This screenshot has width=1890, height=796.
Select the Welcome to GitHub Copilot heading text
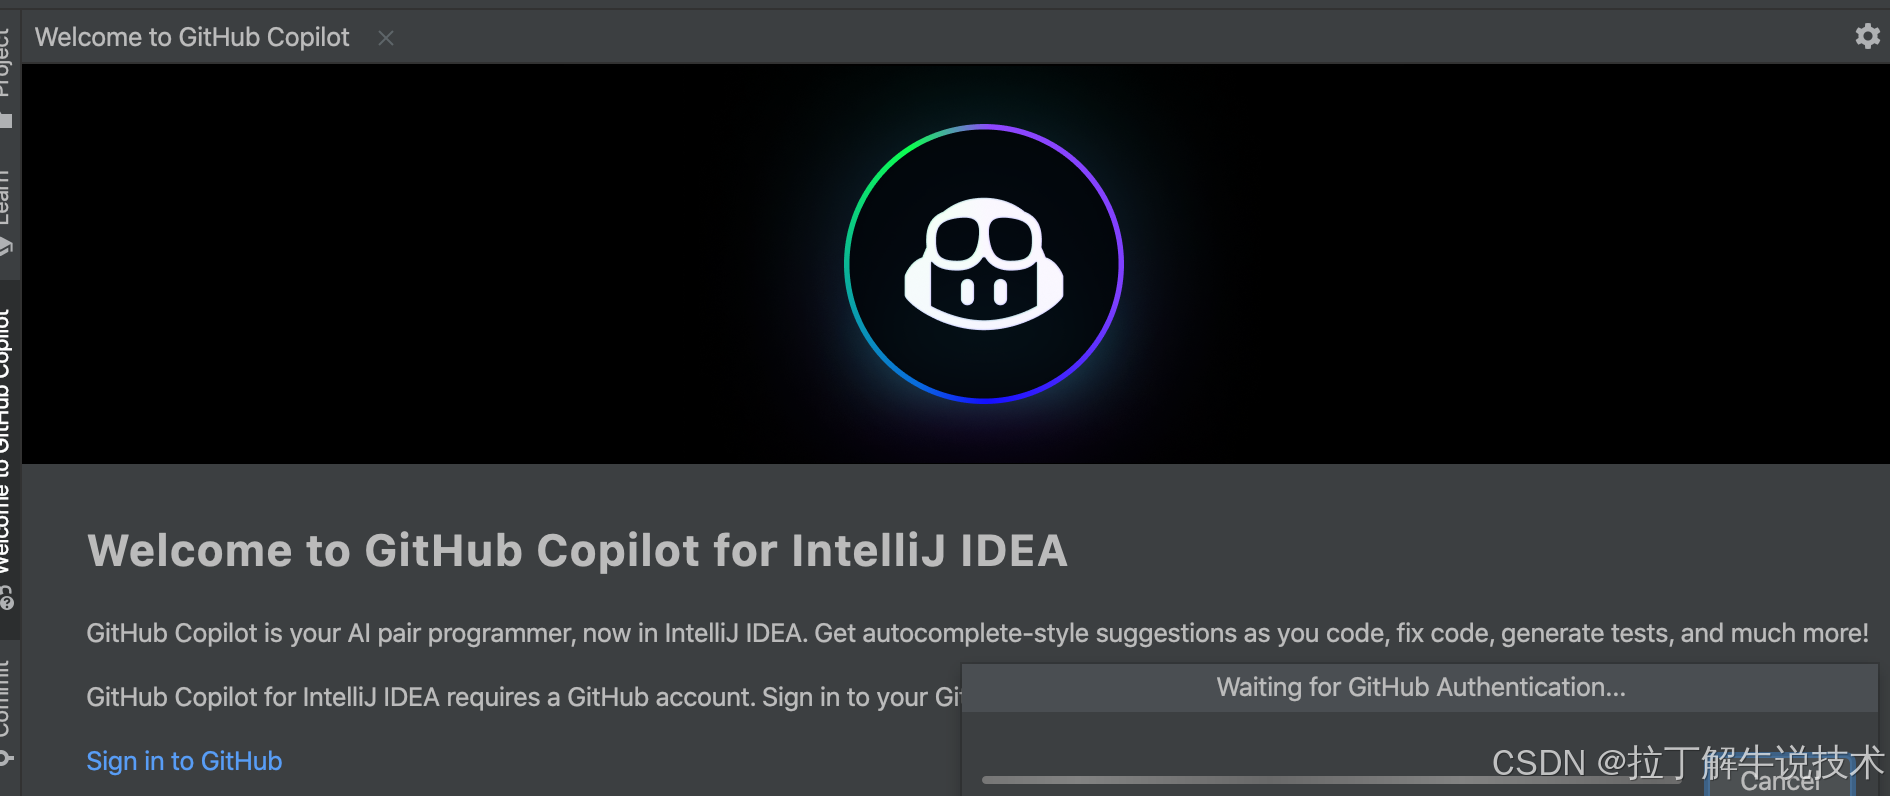578,551
